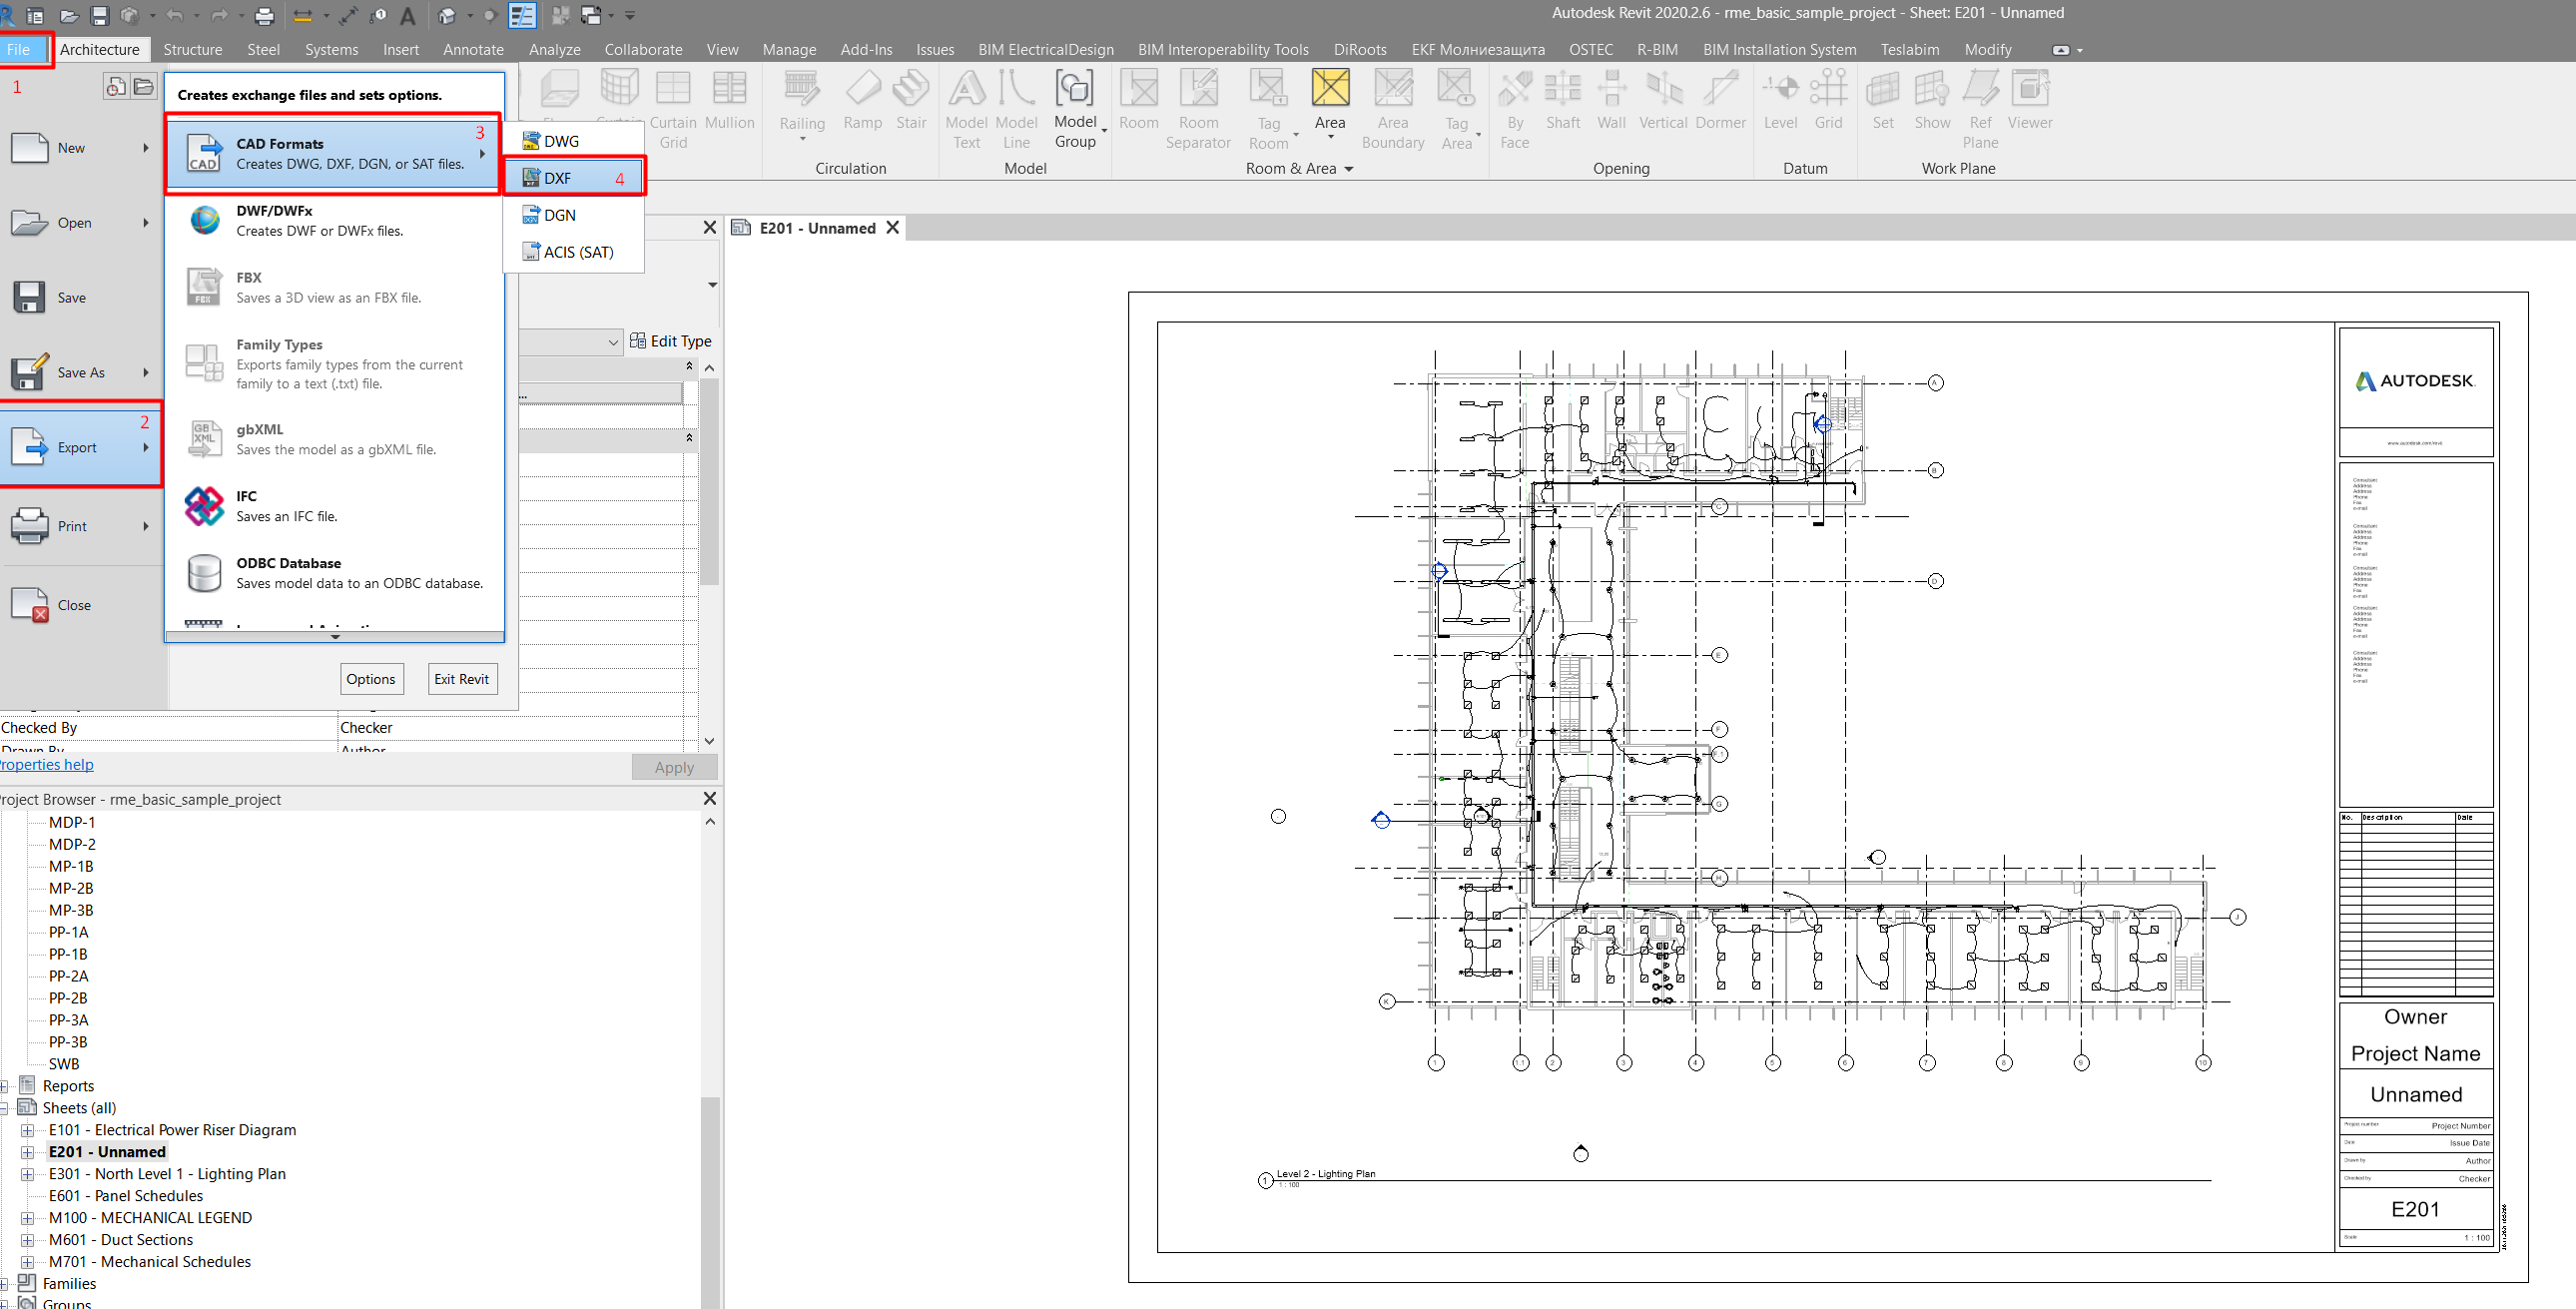Select the Model Group tool

point(1075,110)
